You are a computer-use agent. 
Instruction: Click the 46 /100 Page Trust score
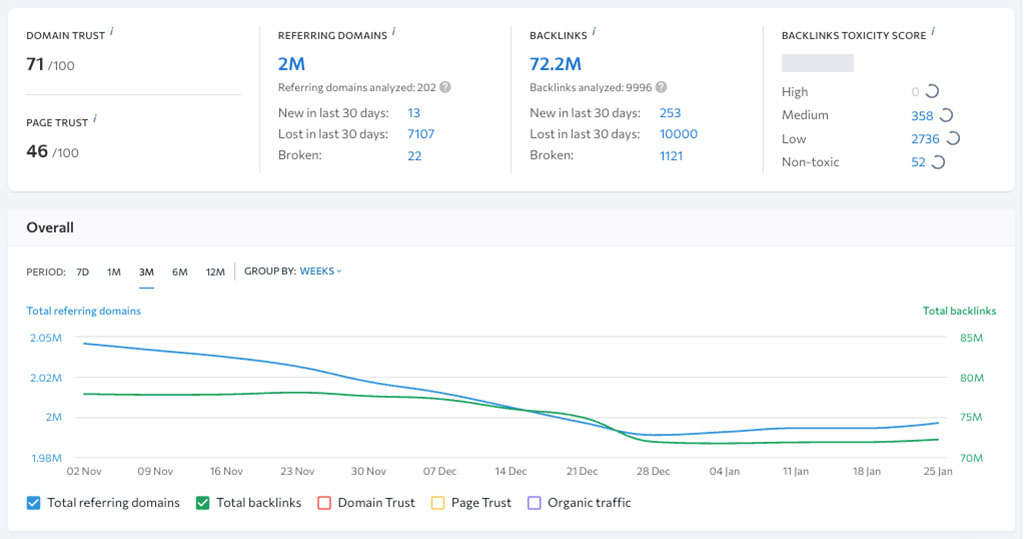click(52, 152)
